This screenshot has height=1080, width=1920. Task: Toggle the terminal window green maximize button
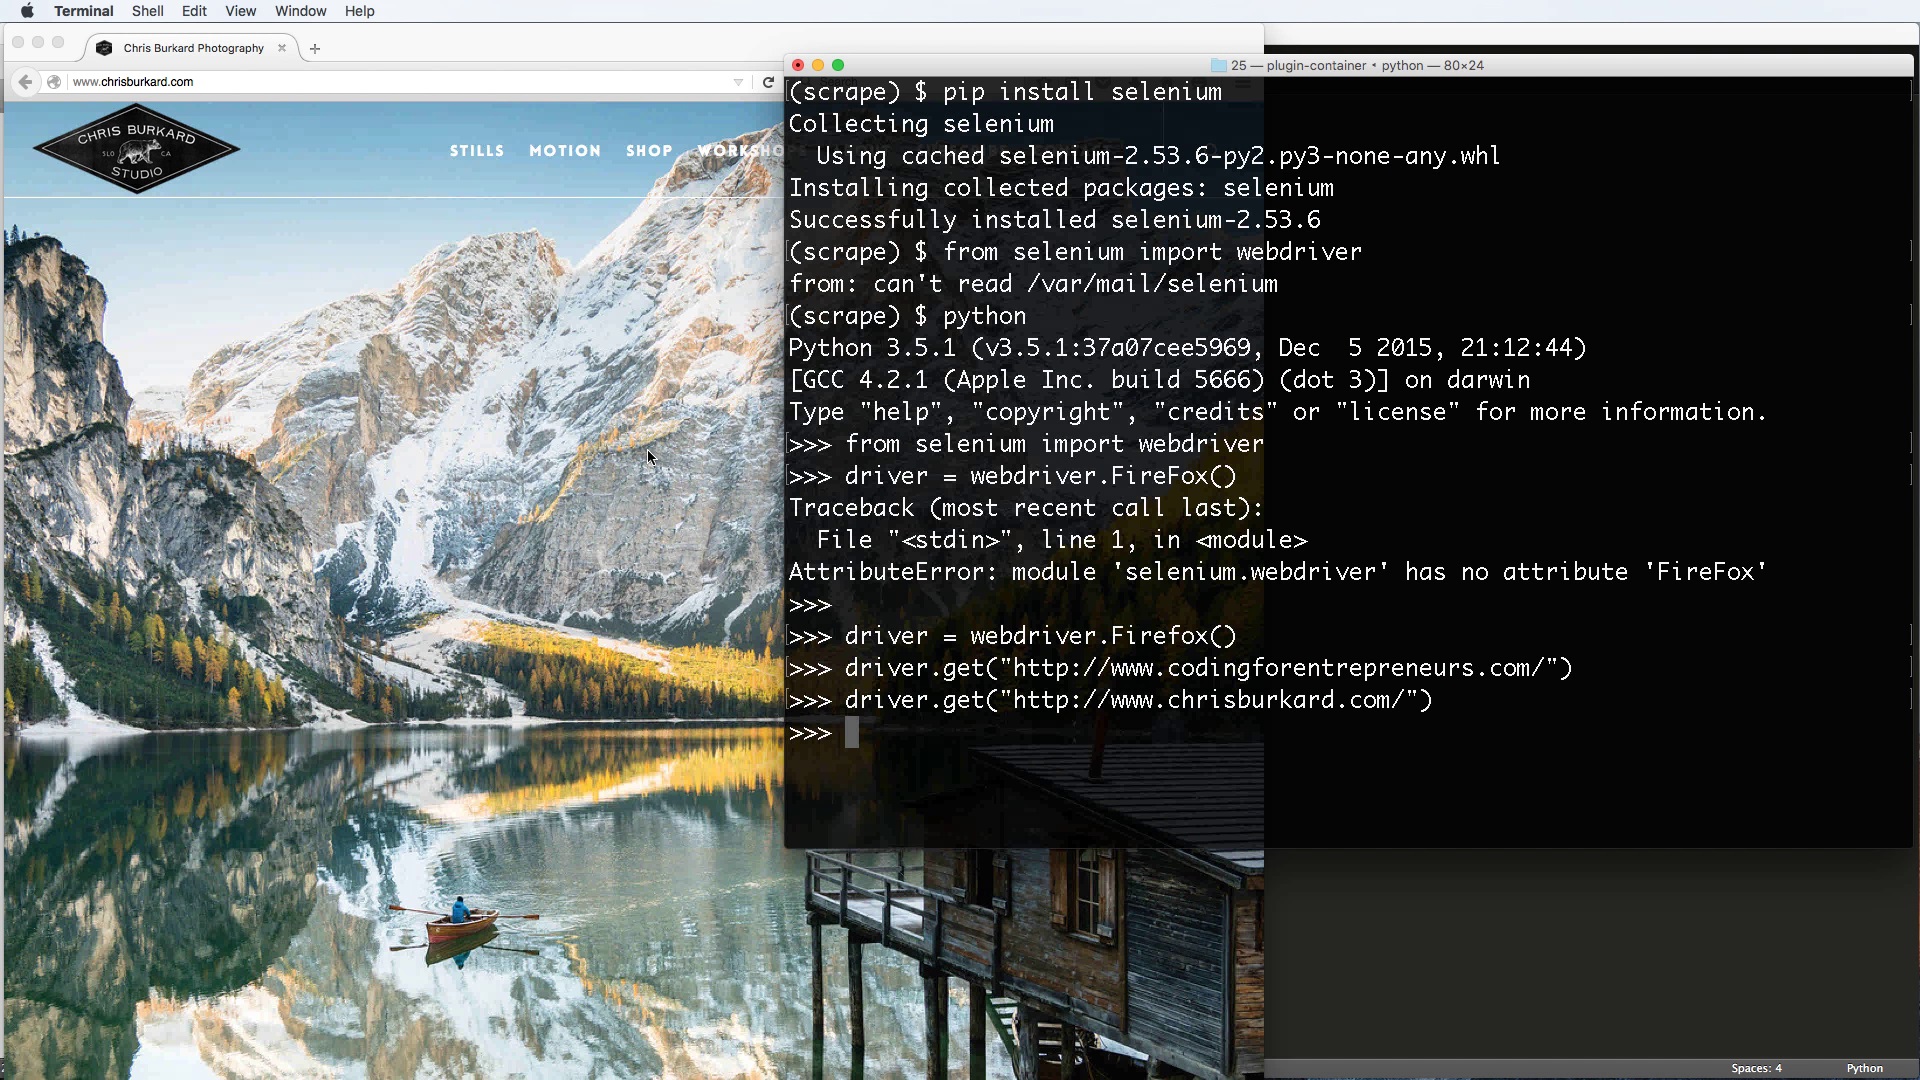click(x=839, y=65)
